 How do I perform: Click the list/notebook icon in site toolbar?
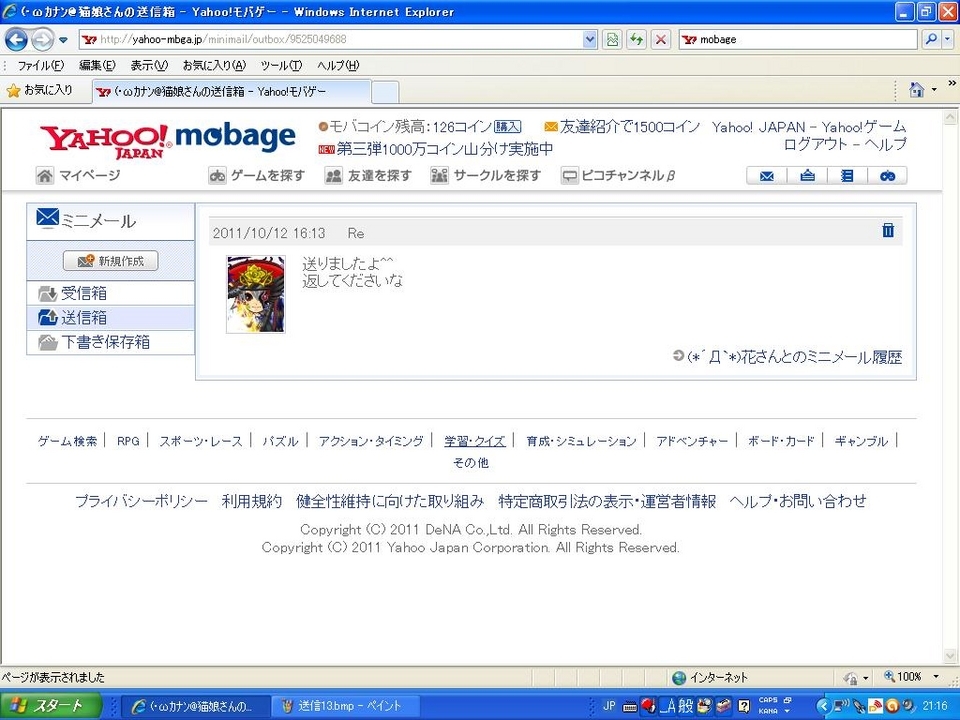(847, 176)
